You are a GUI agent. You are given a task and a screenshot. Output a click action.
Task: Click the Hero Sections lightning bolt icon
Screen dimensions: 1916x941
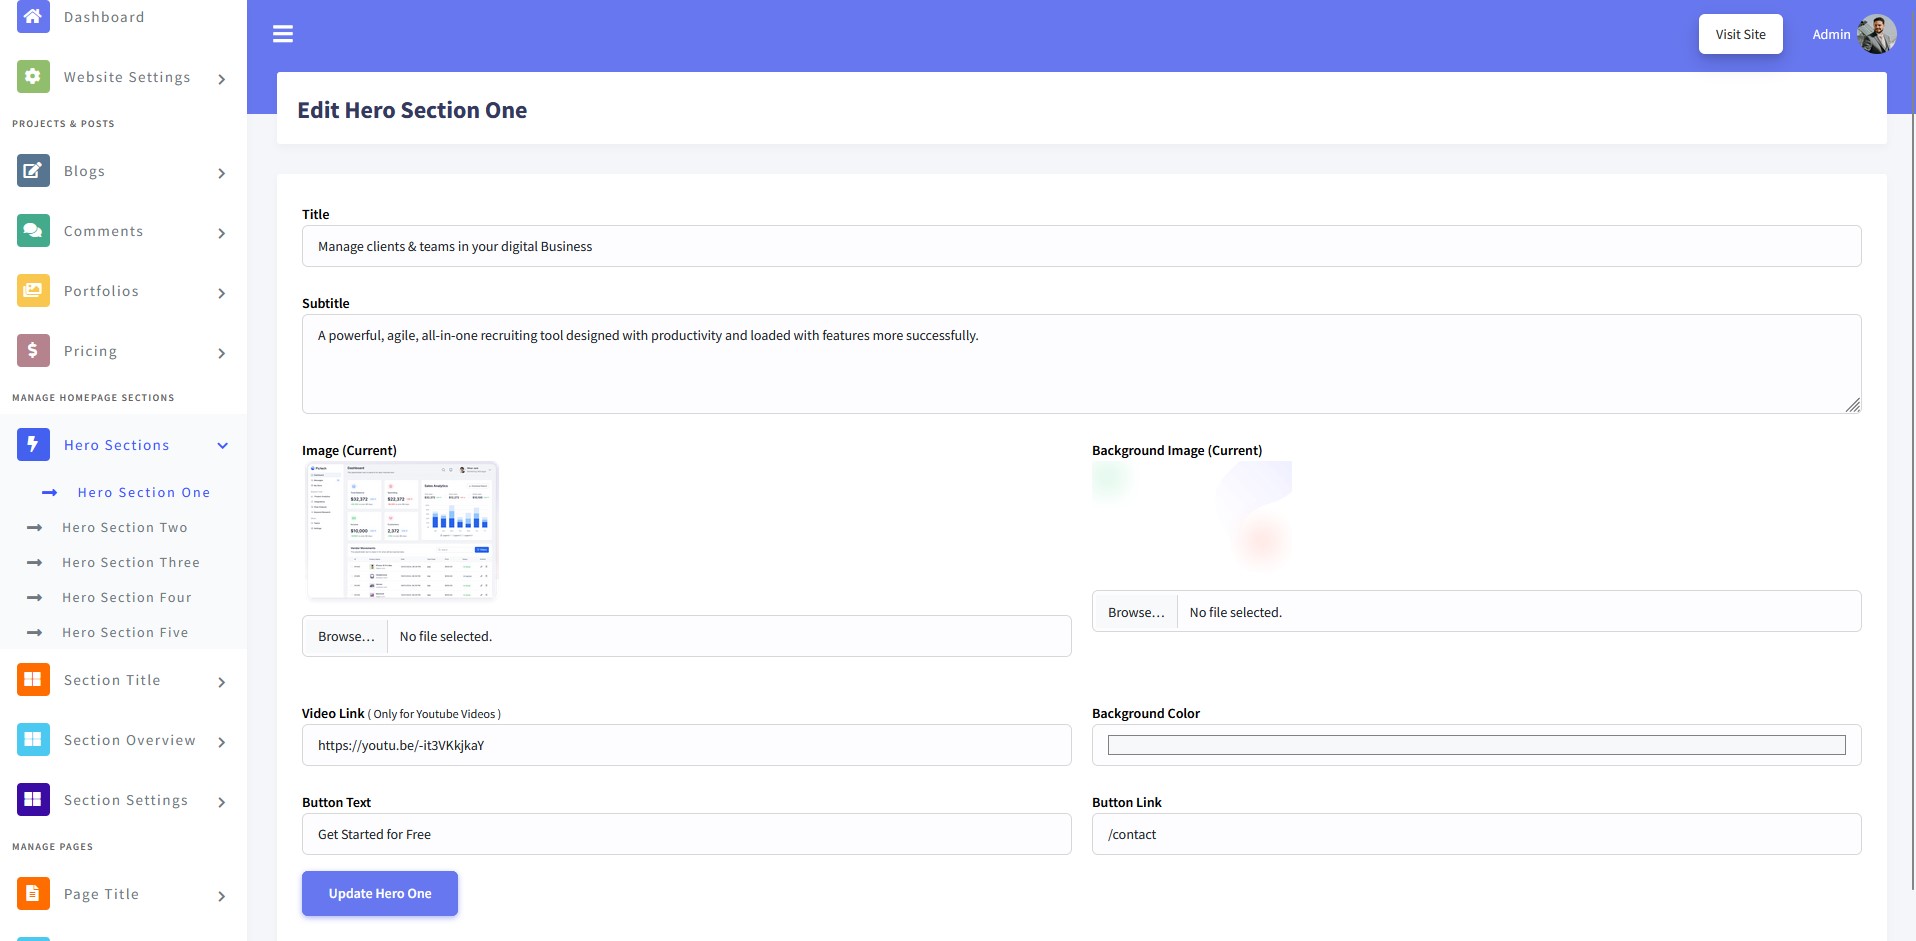tap(33, 444)
